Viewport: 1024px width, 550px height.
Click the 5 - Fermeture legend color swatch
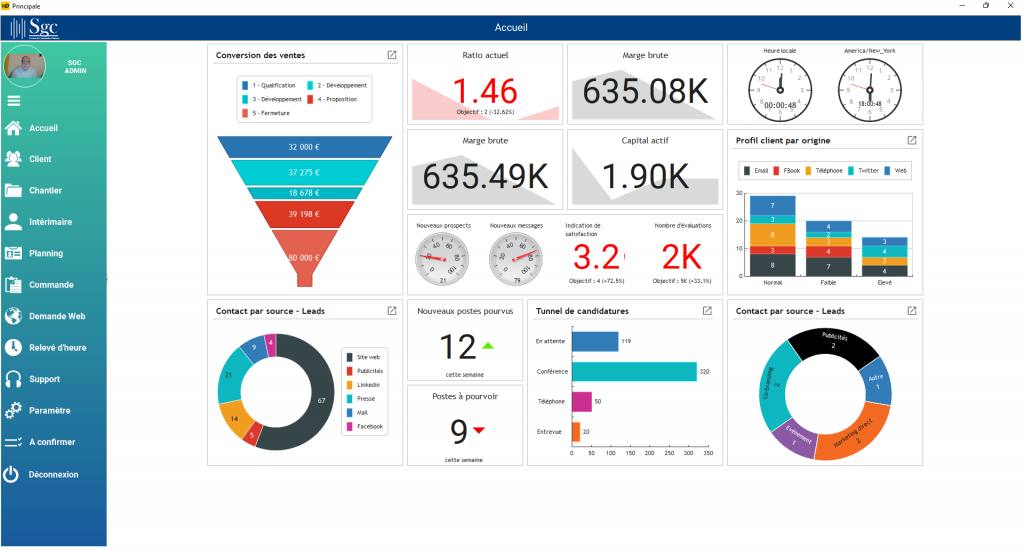246,113
